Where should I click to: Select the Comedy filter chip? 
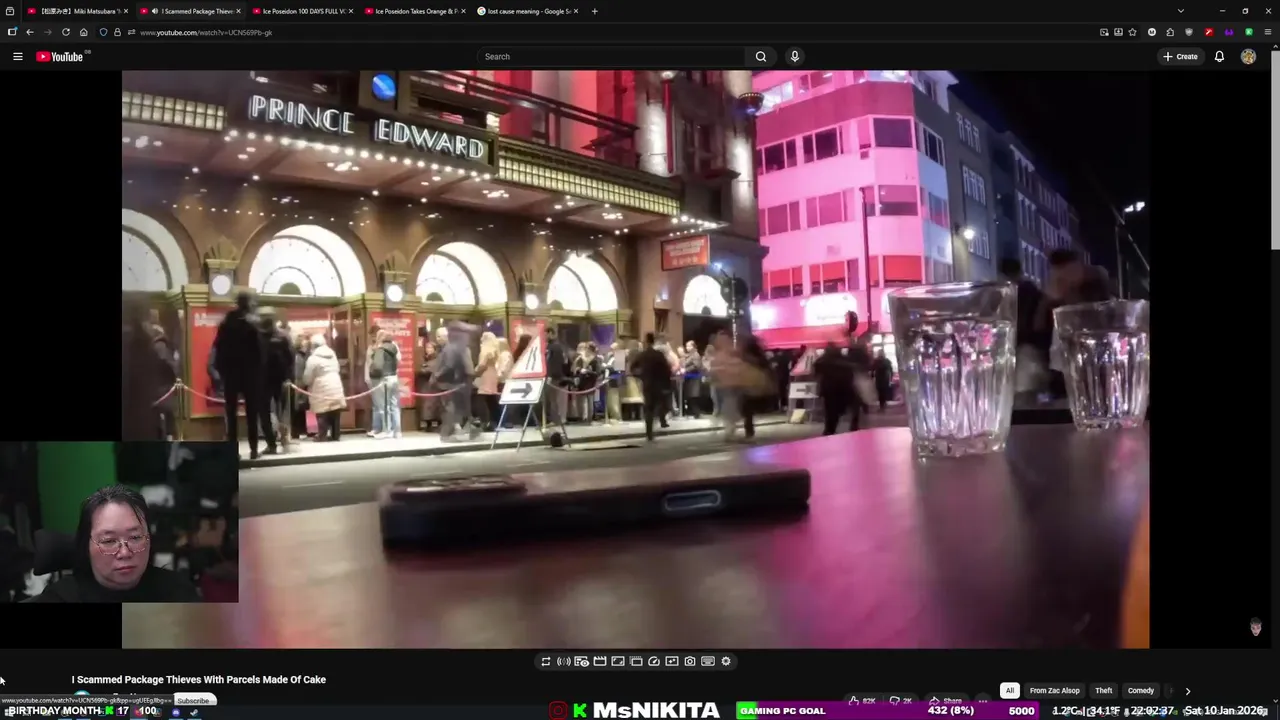pos(1141,691)
